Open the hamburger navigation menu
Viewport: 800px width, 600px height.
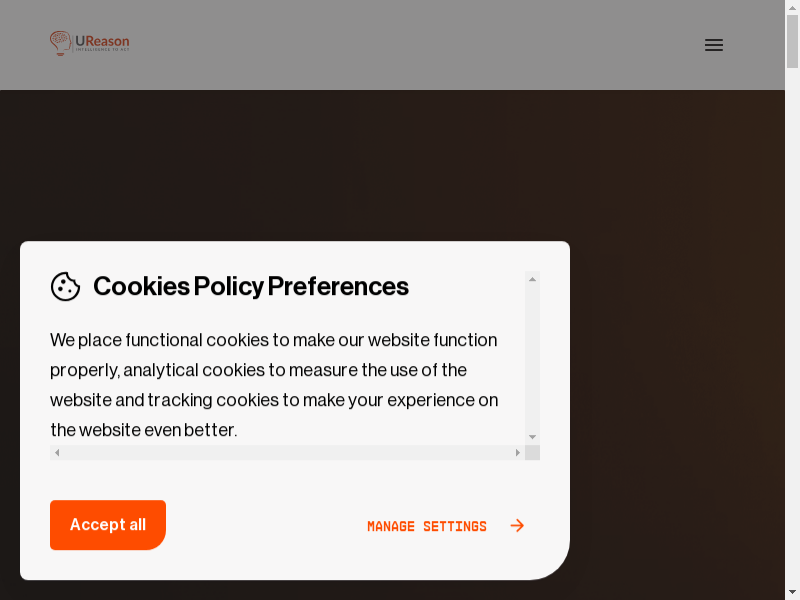(x=714, y=45)
